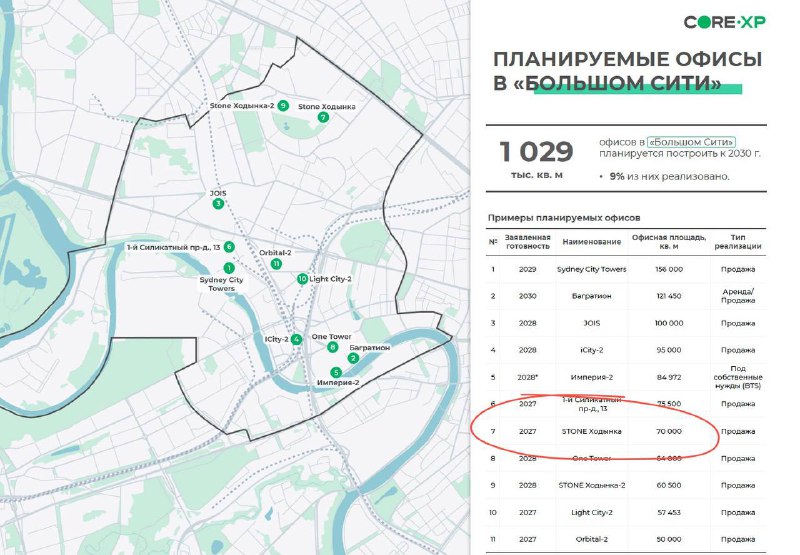Click 'Аренда/ Продажа' realization type cell
The image size is (800, 555).
coord(738,296)
